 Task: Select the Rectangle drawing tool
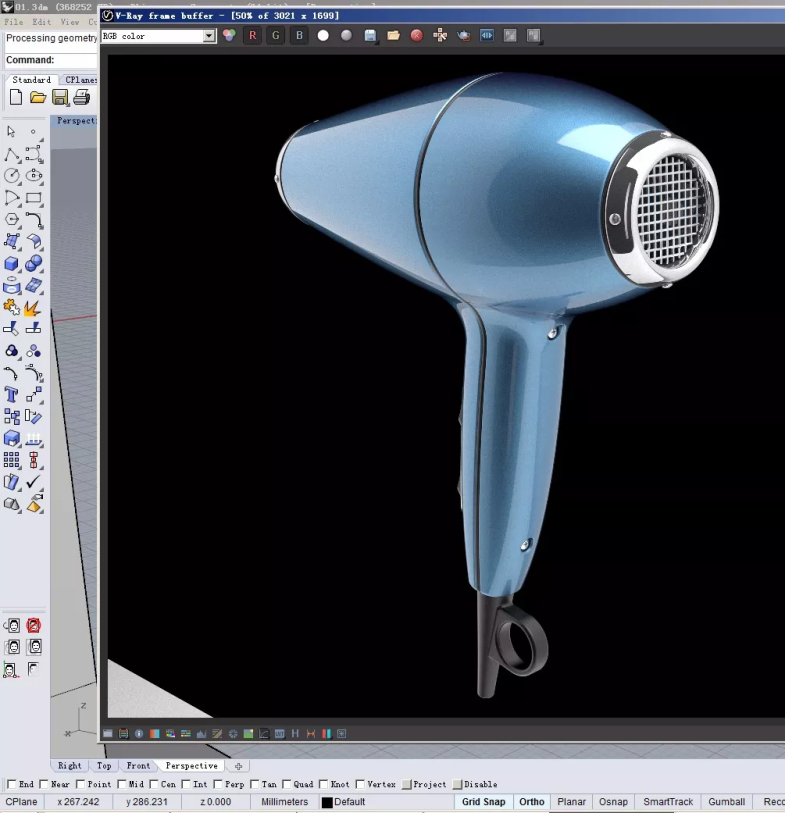[33, 198]
